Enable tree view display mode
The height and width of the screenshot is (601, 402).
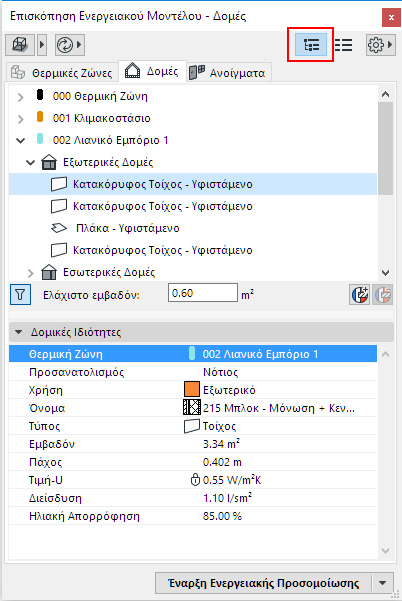(311, 45)
